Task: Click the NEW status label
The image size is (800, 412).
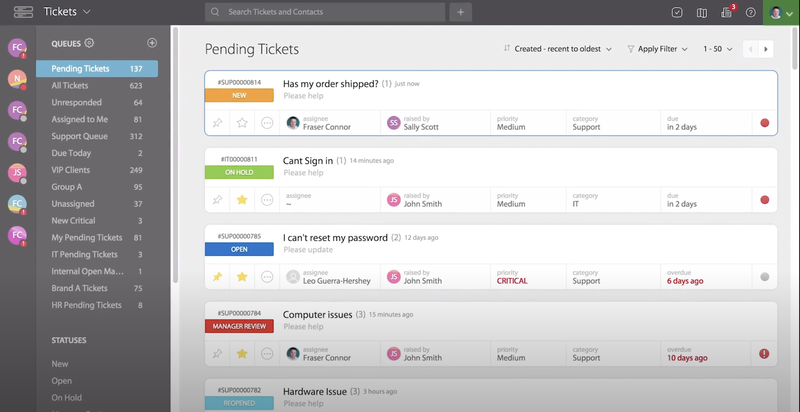Action: click(x=239, y=95)
